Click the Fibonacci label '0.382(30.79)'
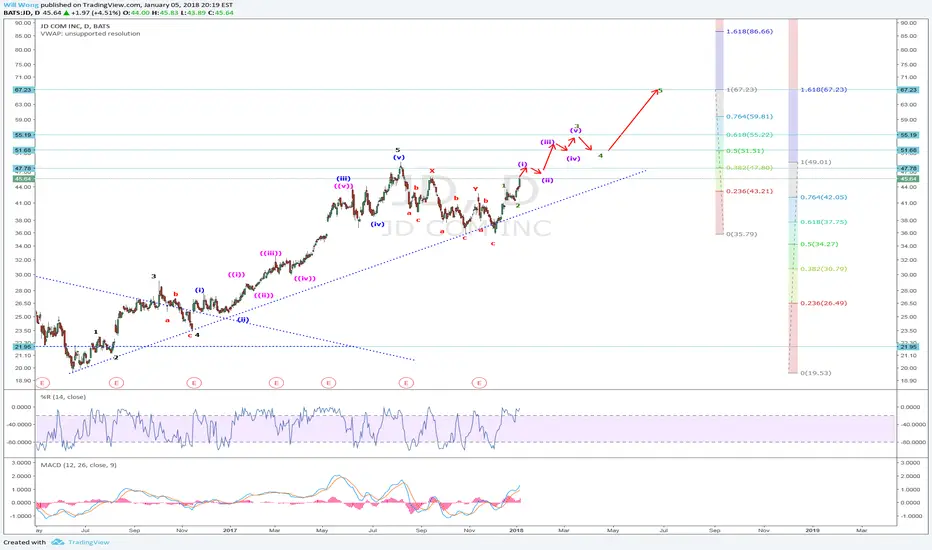Screen dimensions: 932x550 (x=824, y=269)
